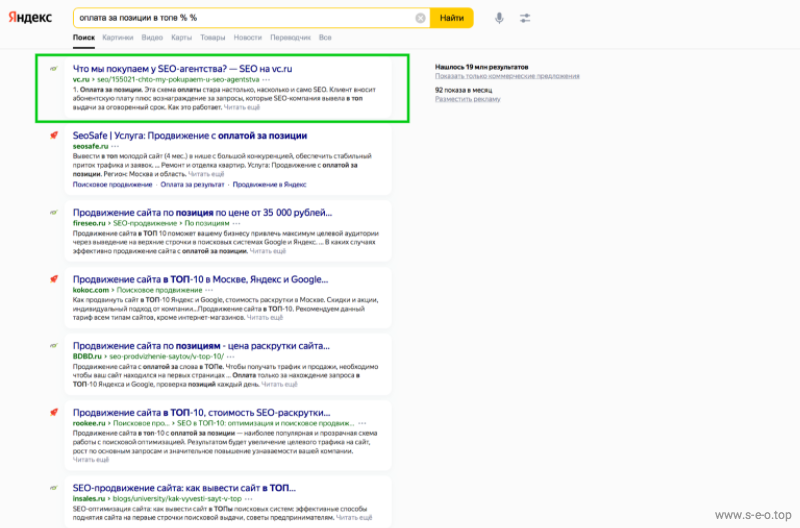800x528 pixels.
Task: Click the seosafe.ru green domain link
Action: [x=90, y=146]
